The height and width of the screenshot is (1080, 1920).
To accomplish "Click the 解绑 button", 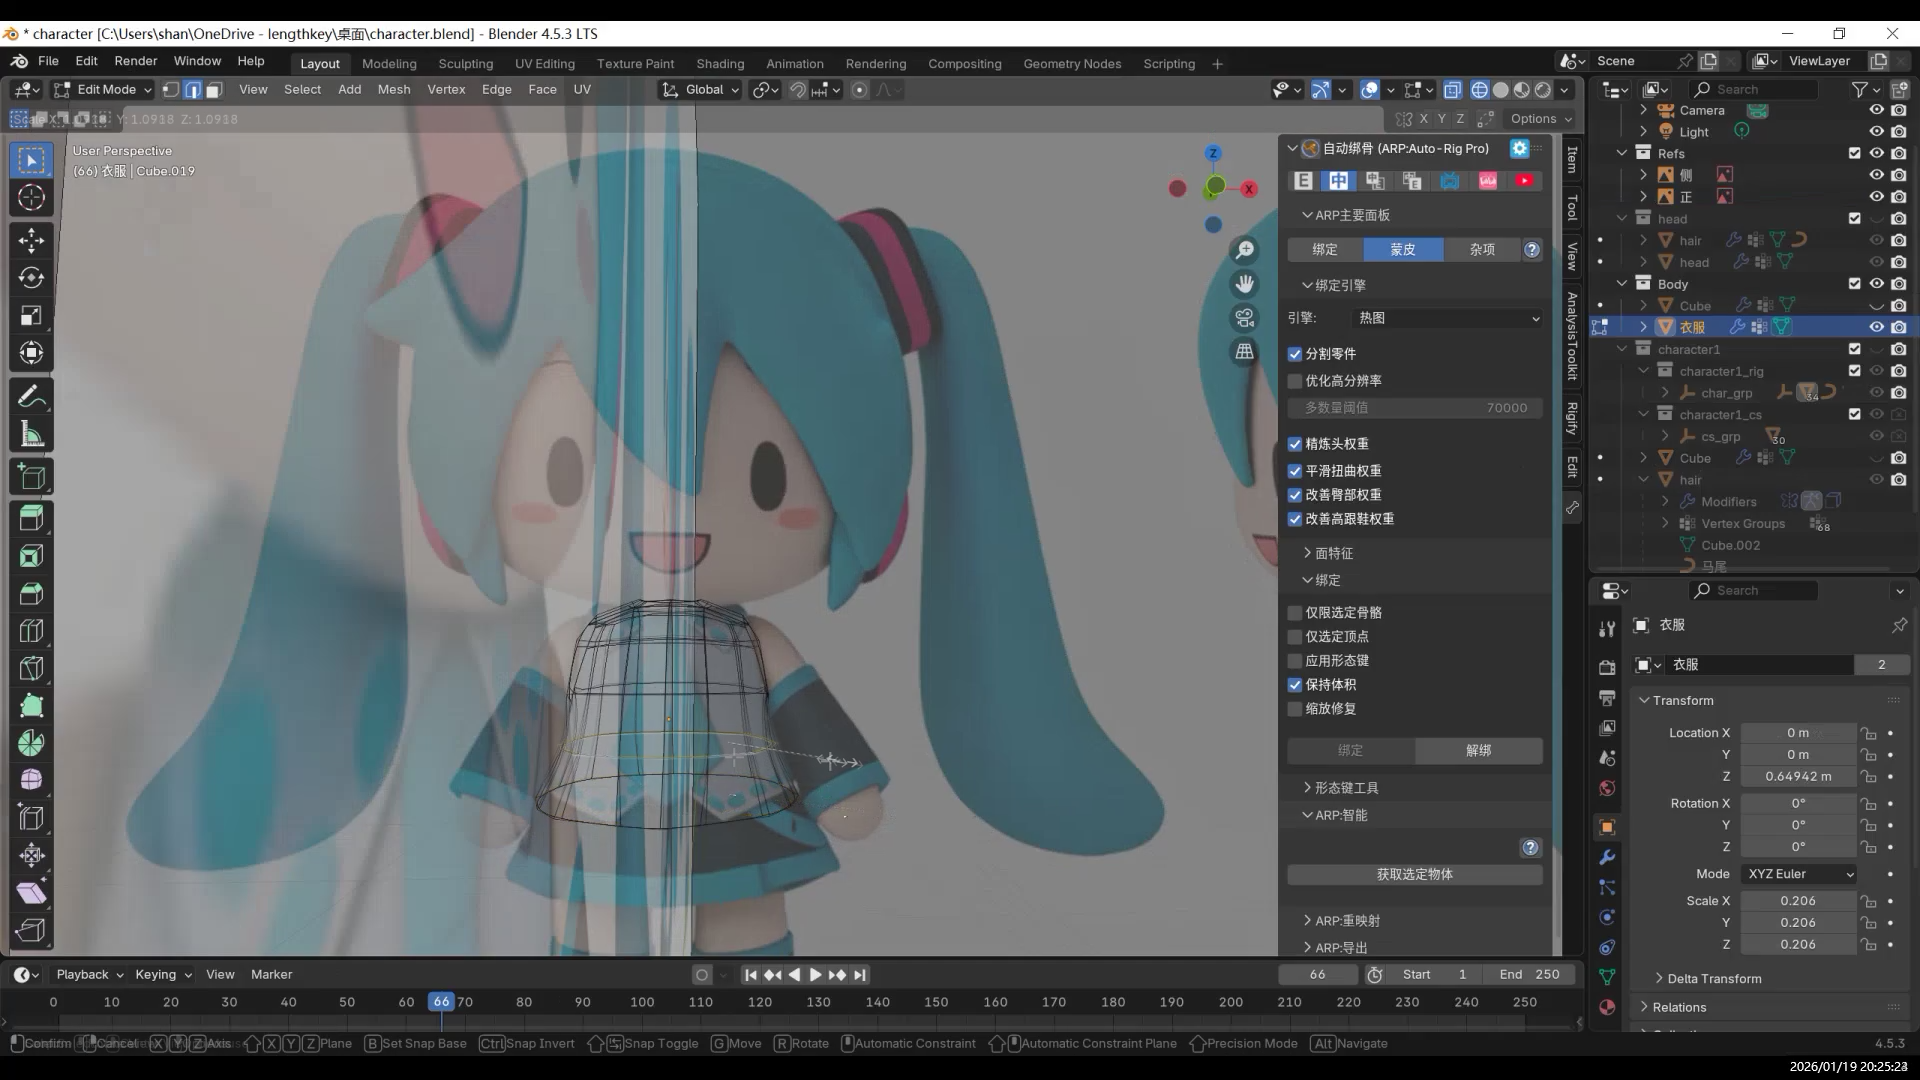I will pyautogui.click(x=1478, y=750).
